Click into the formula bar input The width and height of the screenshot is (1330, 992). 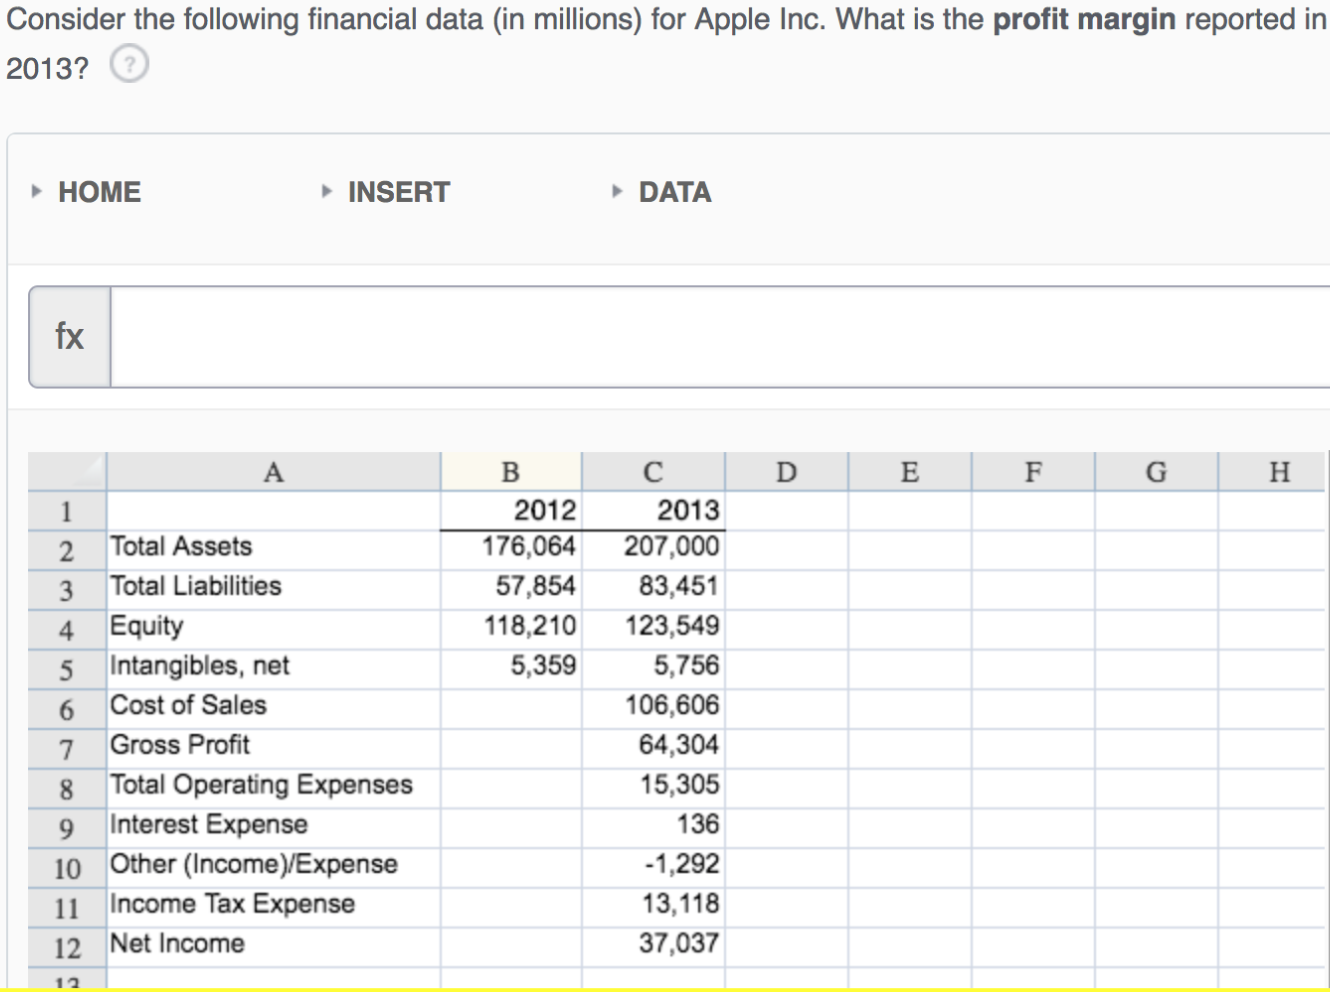tap(720, 337)
